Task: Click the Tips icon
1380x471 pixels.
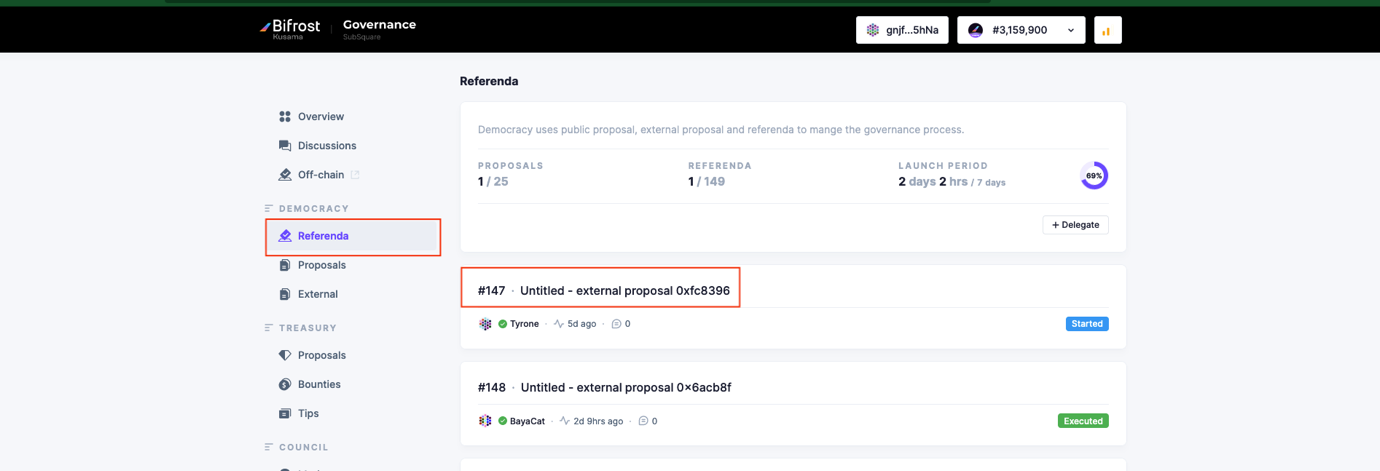Action: click(x=285, y=413)
